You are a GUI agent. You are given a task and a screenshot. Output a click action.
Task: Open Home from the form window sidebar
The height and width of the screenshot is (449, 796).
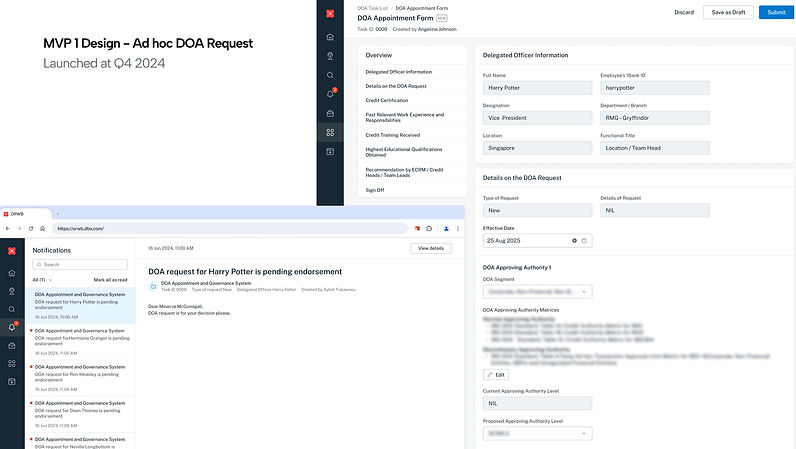point(330,37)
